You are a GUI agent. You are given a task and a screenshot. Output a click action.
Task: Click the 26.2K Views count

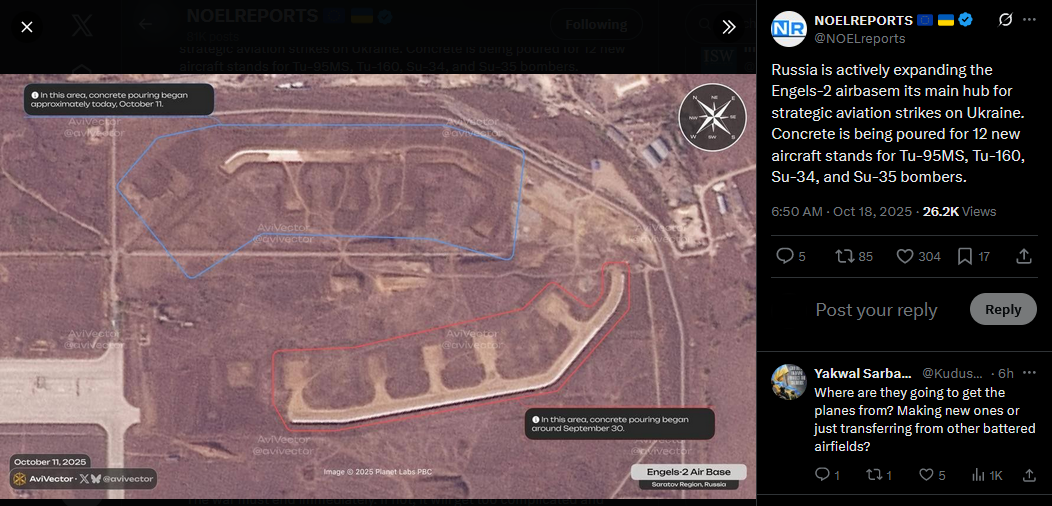click(x=959, y=211)
